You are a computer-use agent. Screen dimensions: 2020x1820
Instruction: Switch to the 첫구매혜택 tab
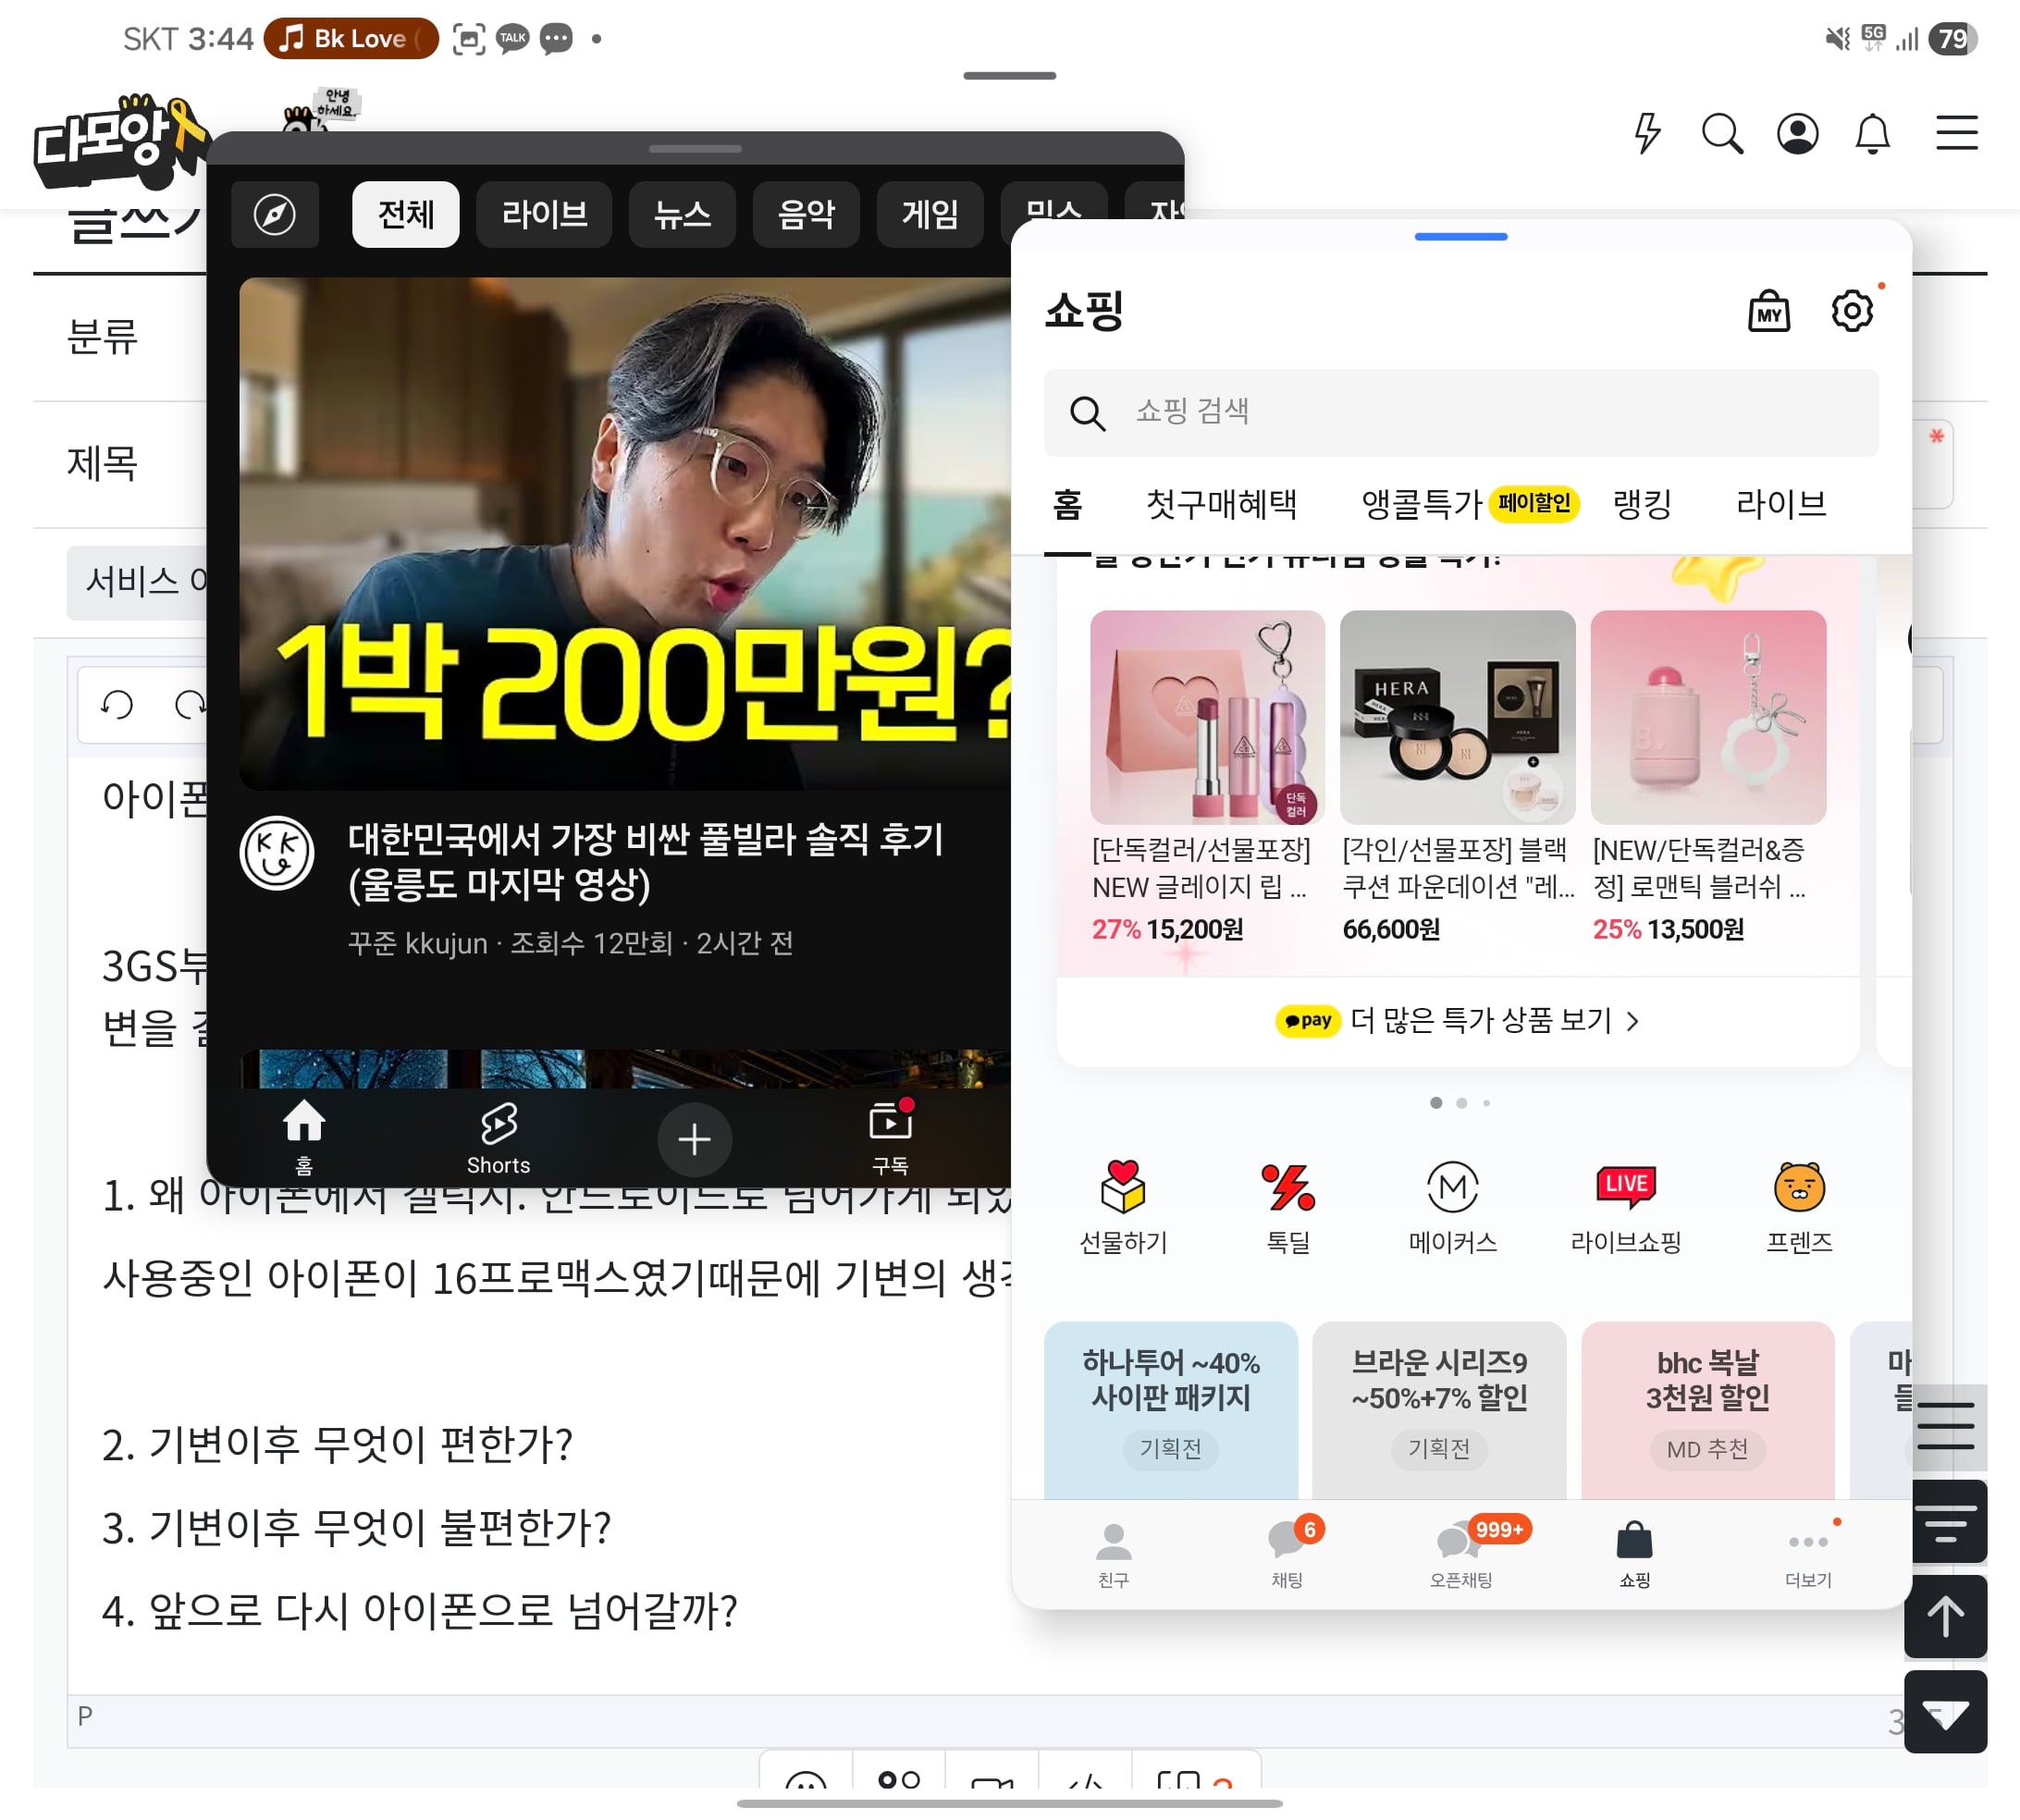click(1221, 504)
